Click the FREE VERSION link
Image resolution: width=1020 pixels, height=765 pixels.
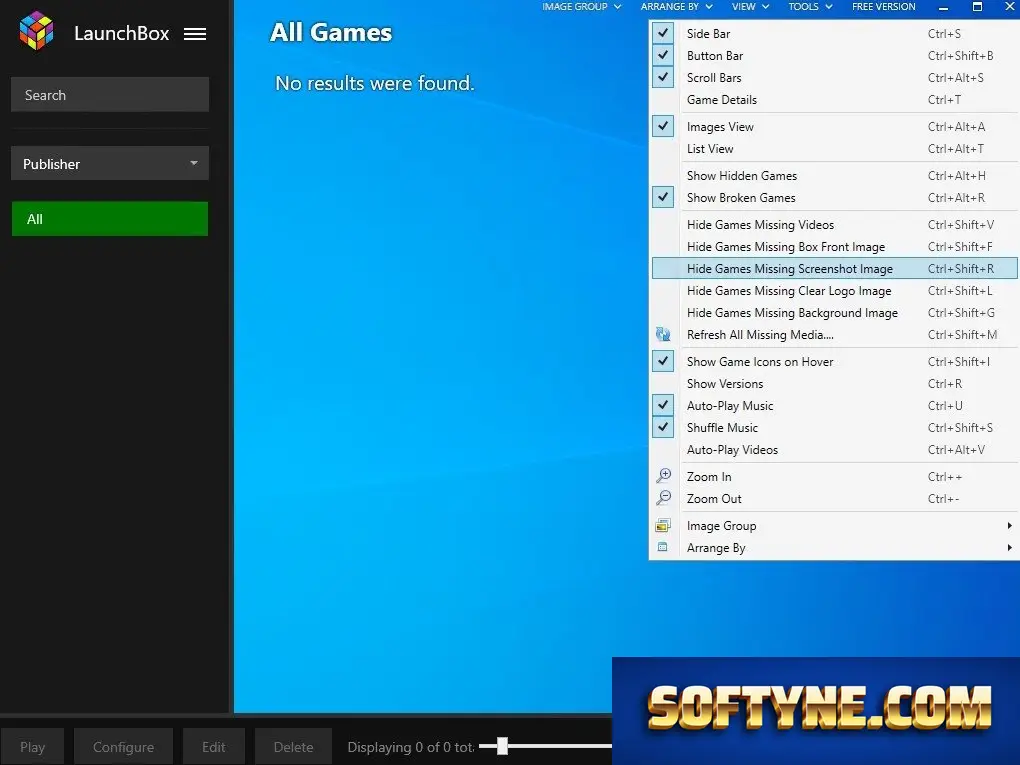pyautogui.click(x=883, y=7)
